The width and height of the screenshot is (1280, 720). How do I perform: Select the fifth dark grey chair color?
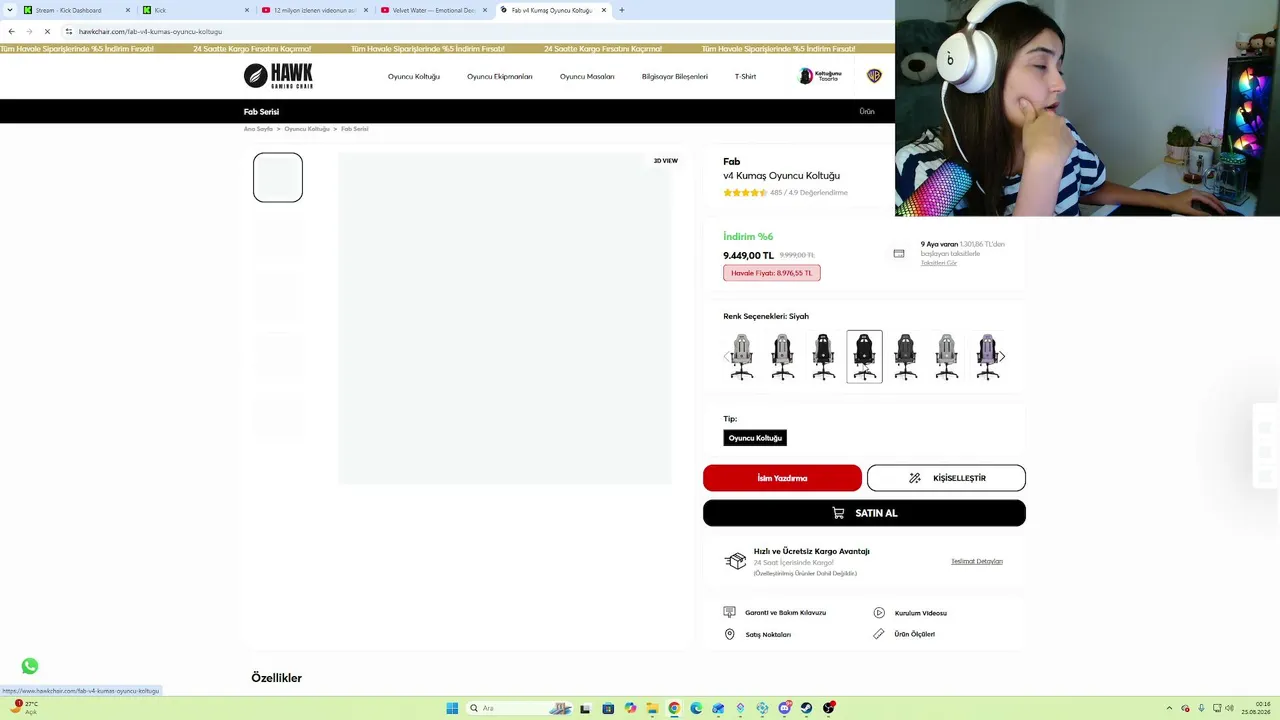point(906,357)
